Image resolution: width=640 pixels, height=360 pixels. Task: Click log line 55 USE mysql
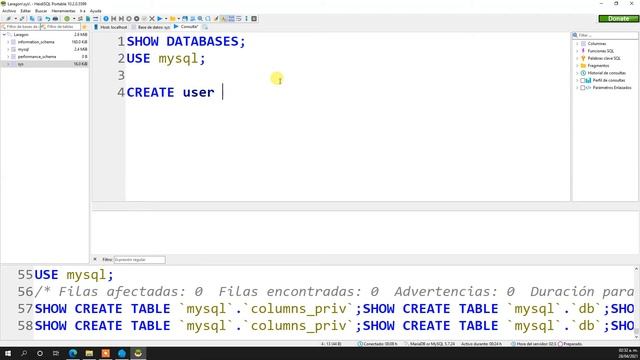click(73, 275)
